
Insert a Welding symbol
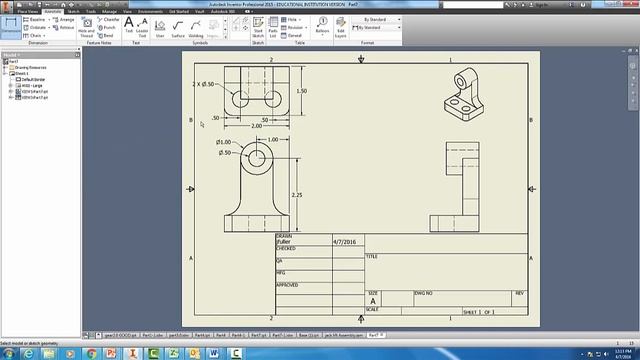(196, 29)
